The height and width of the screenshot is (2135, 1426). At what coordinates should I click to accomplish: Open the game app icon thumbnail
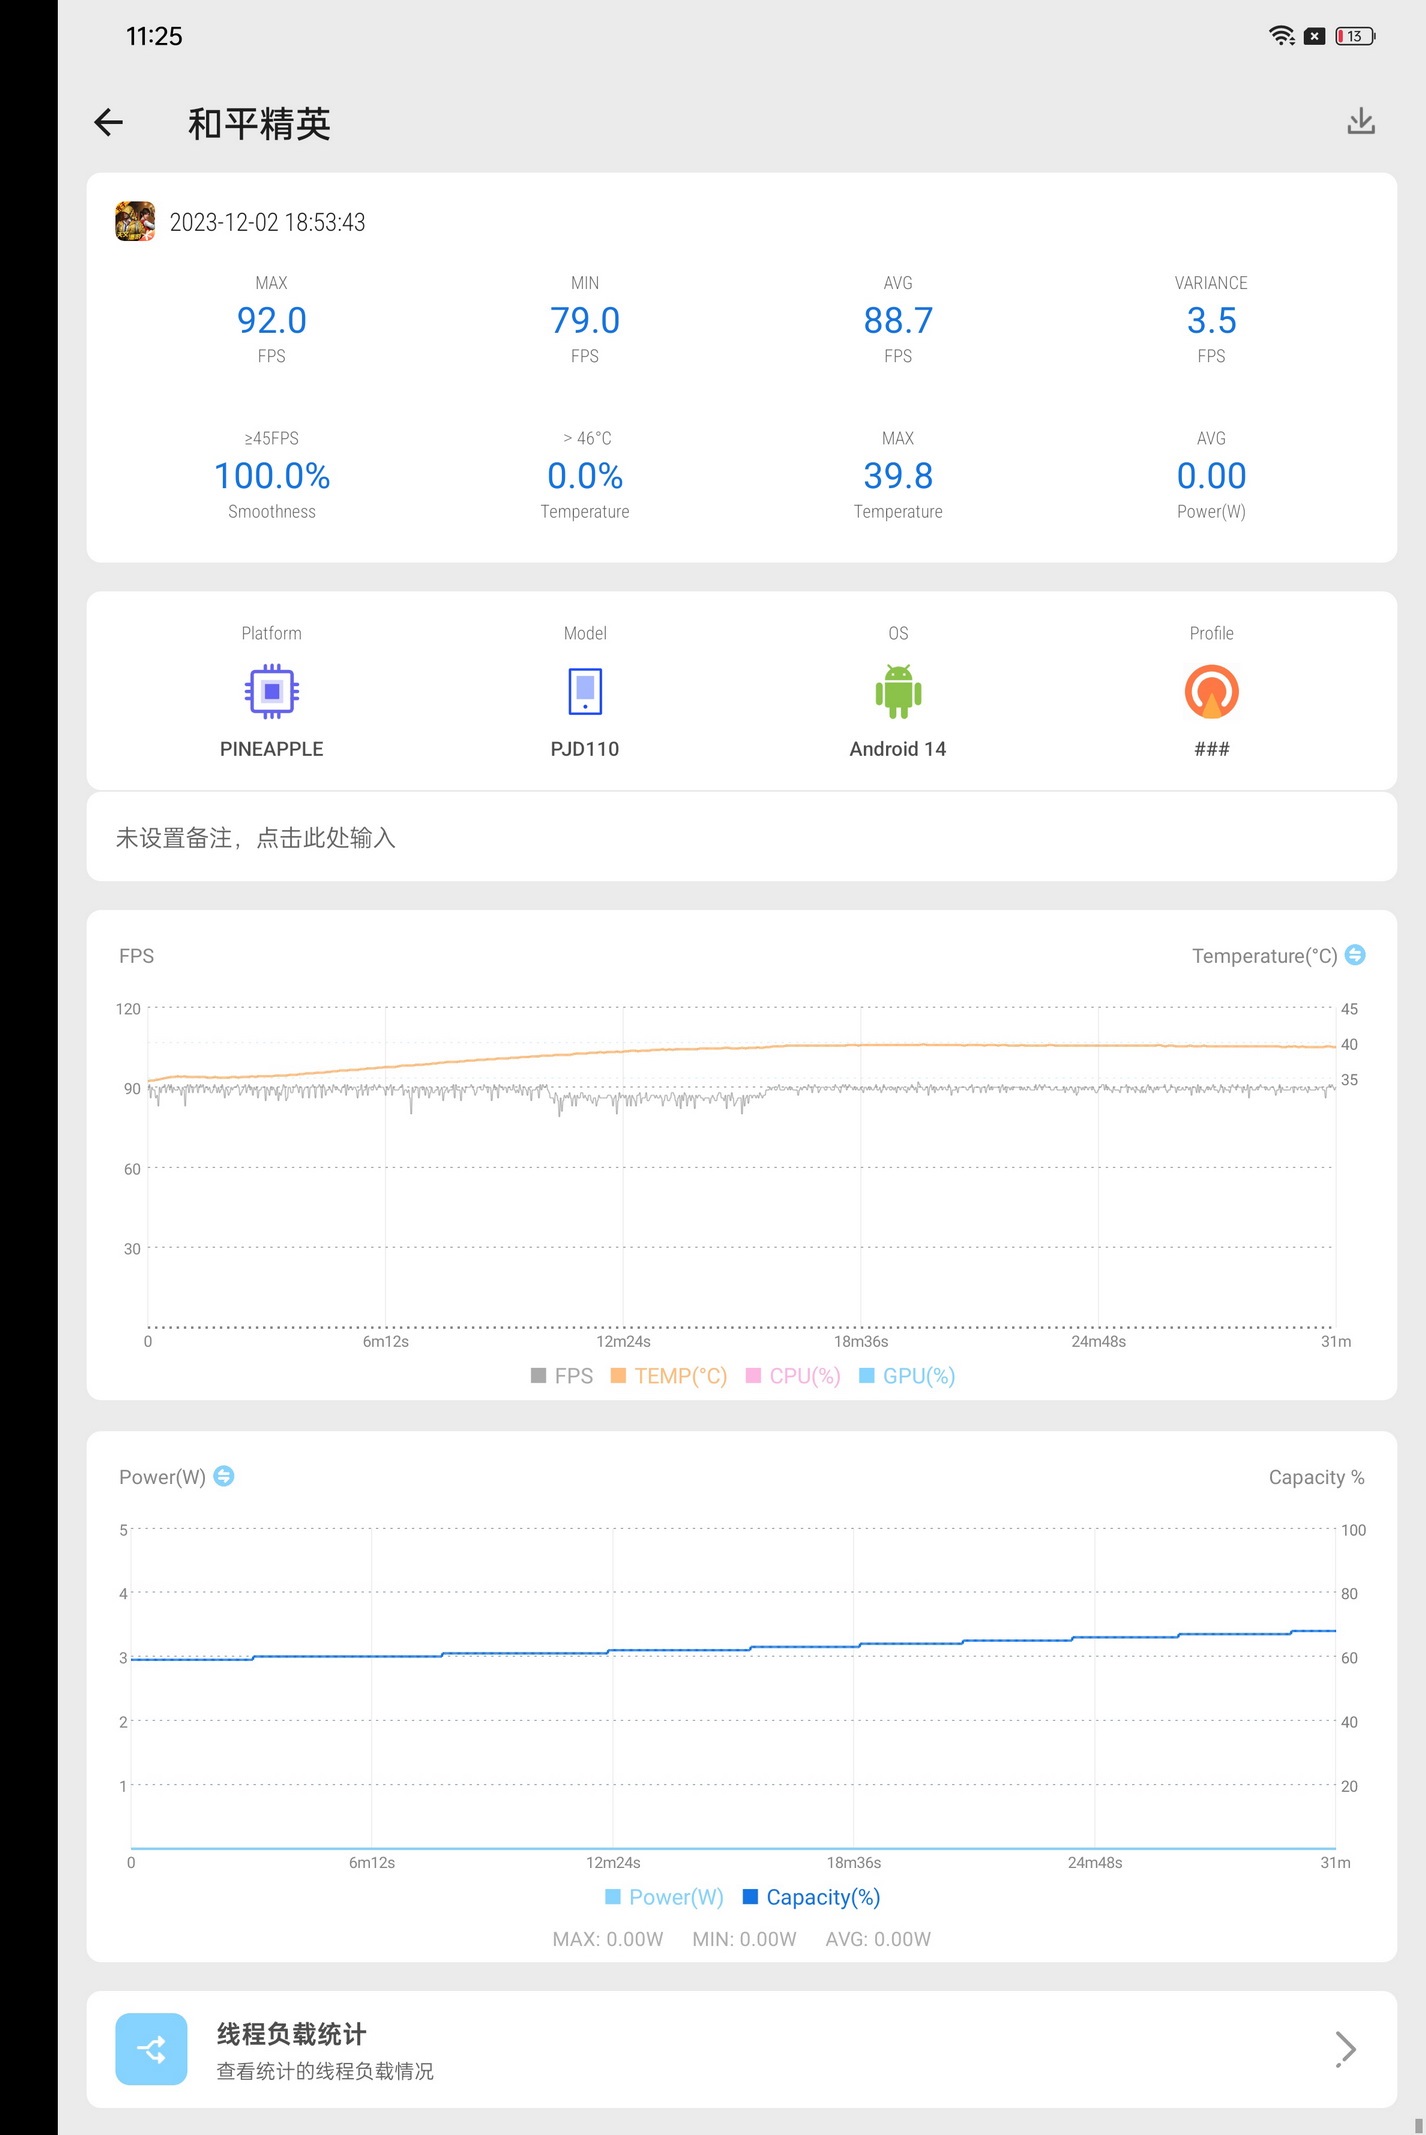click(x=135, y=222)
